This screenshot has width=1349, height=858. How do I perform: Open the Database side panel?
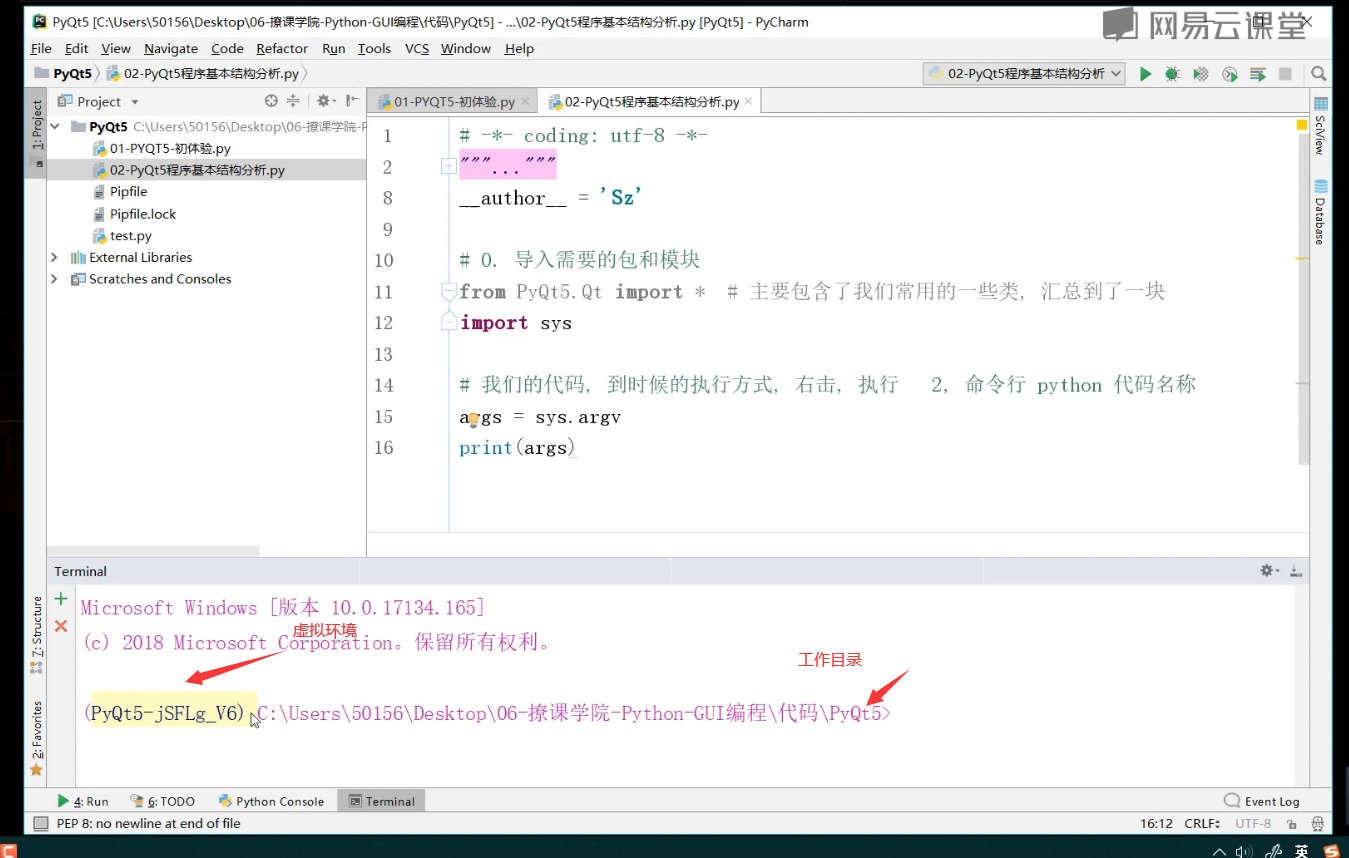1320,213
